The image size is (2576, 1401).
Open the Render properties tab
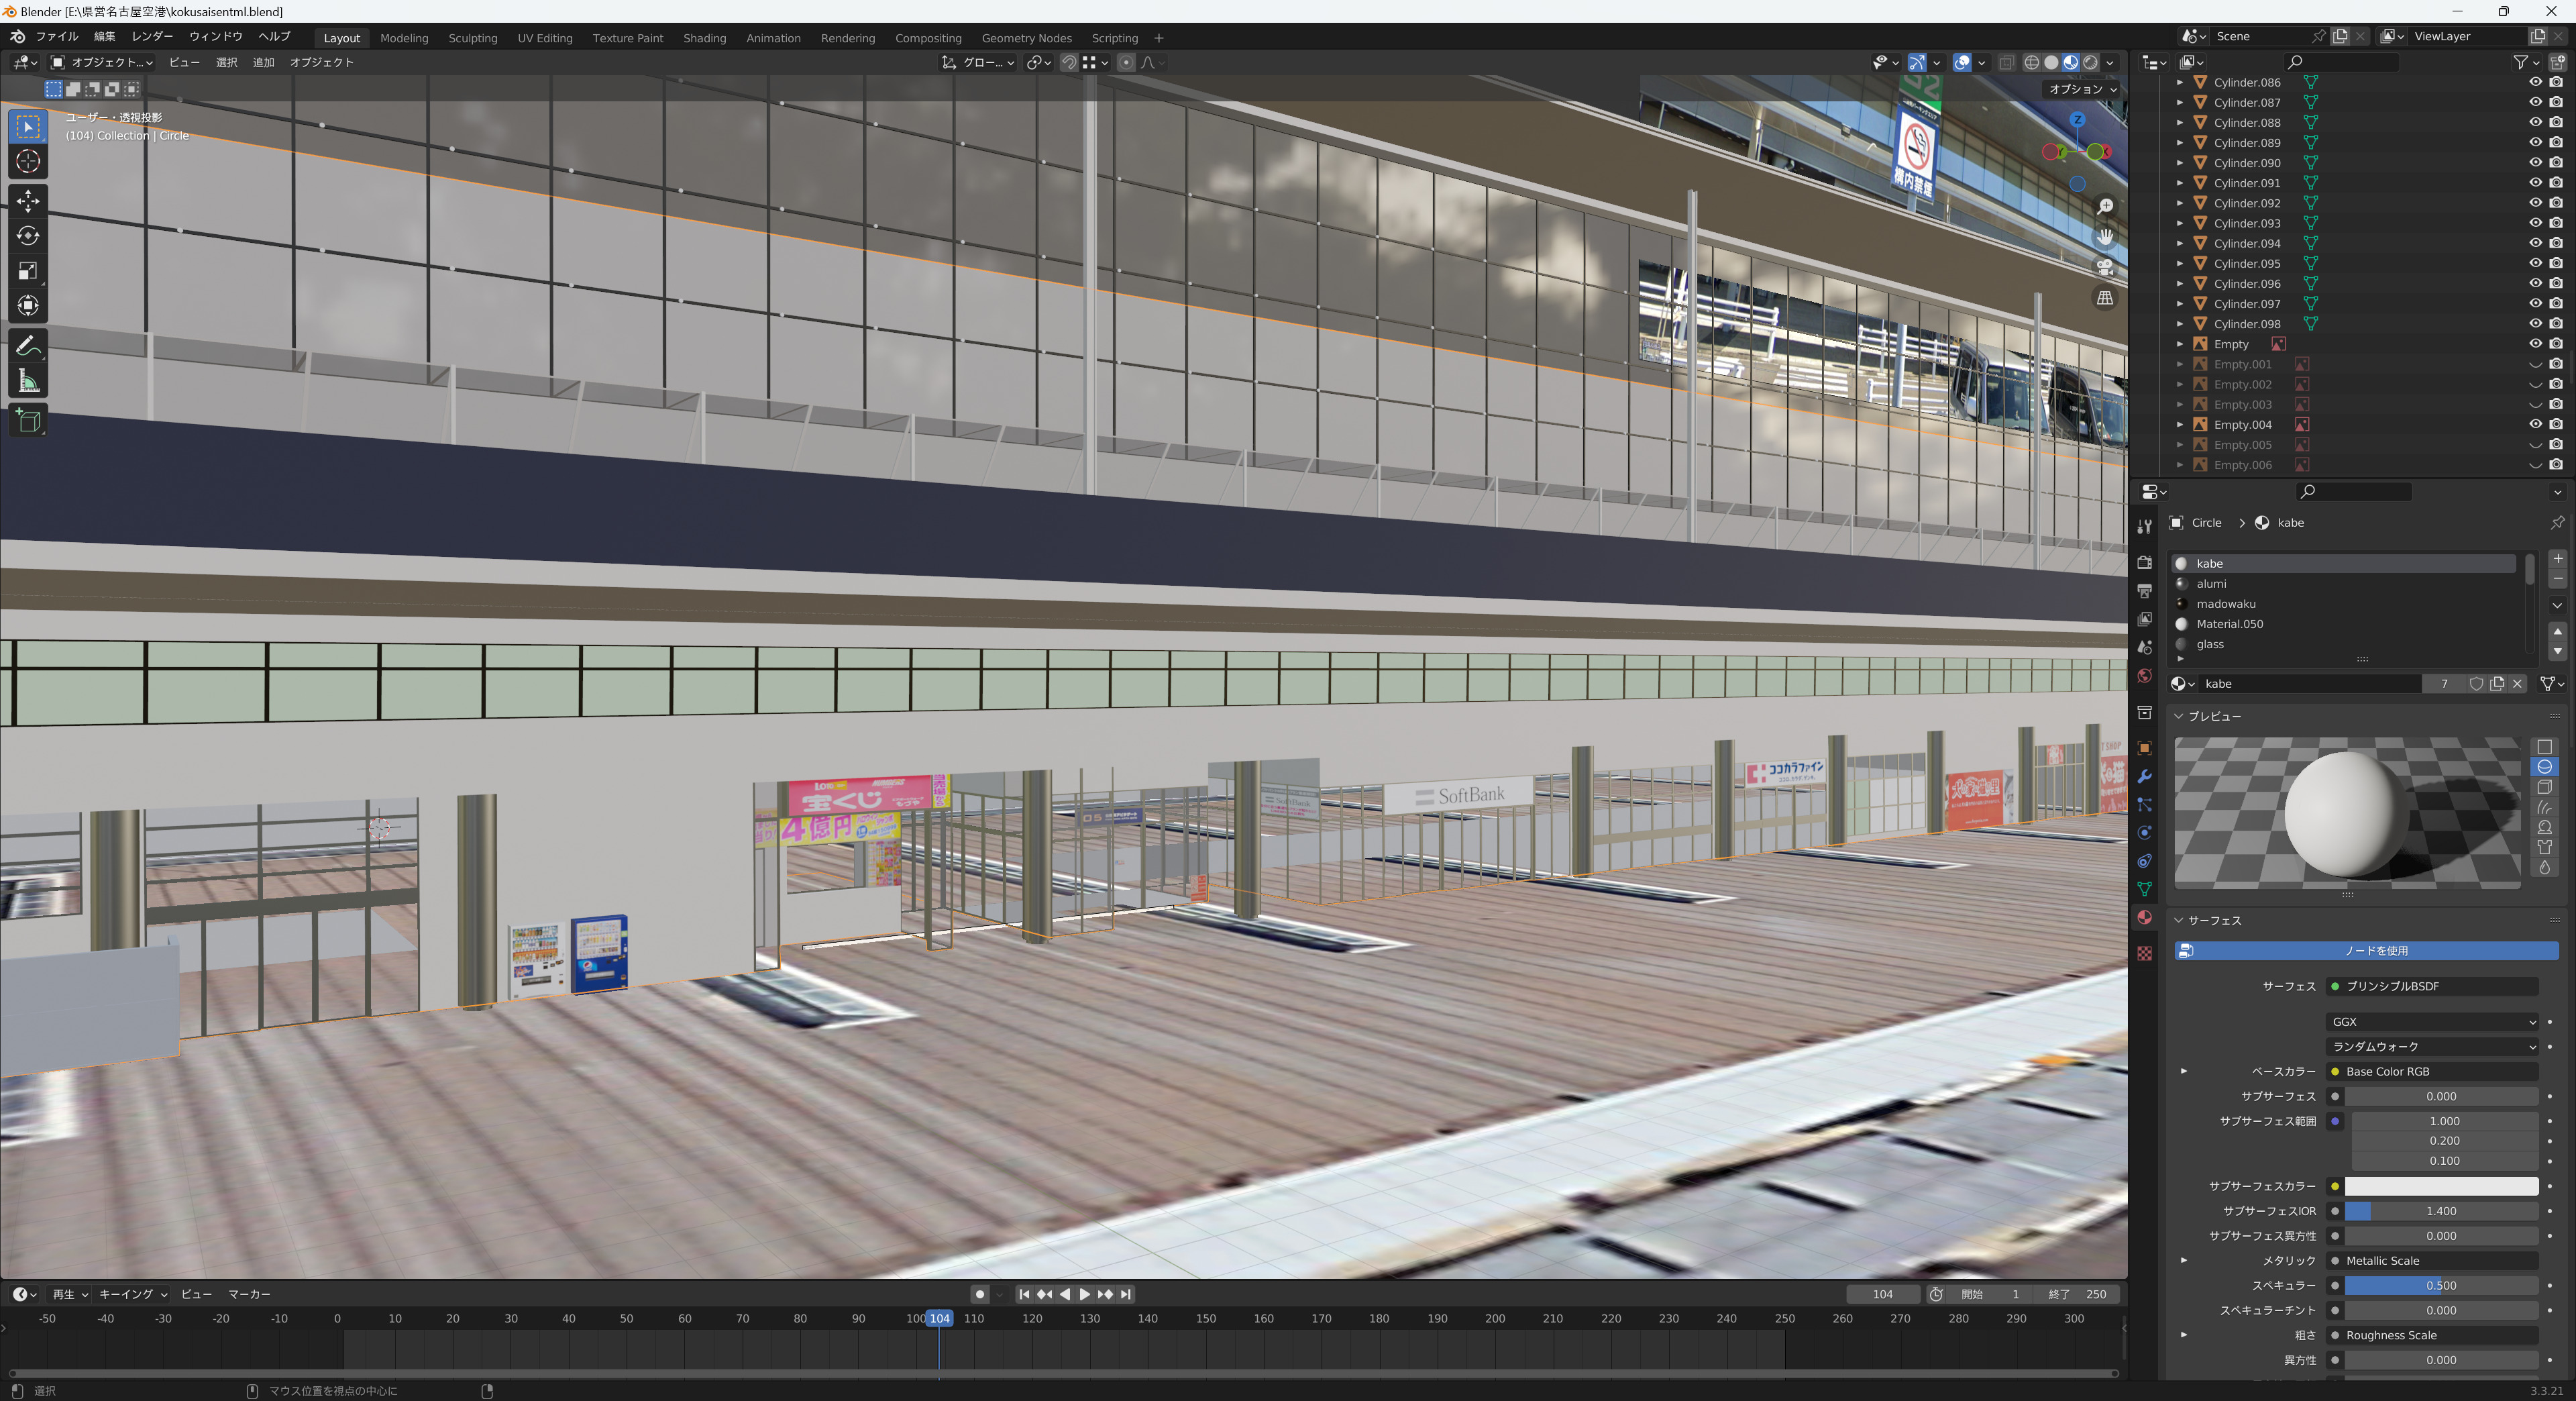click(x=2144, y=563)
